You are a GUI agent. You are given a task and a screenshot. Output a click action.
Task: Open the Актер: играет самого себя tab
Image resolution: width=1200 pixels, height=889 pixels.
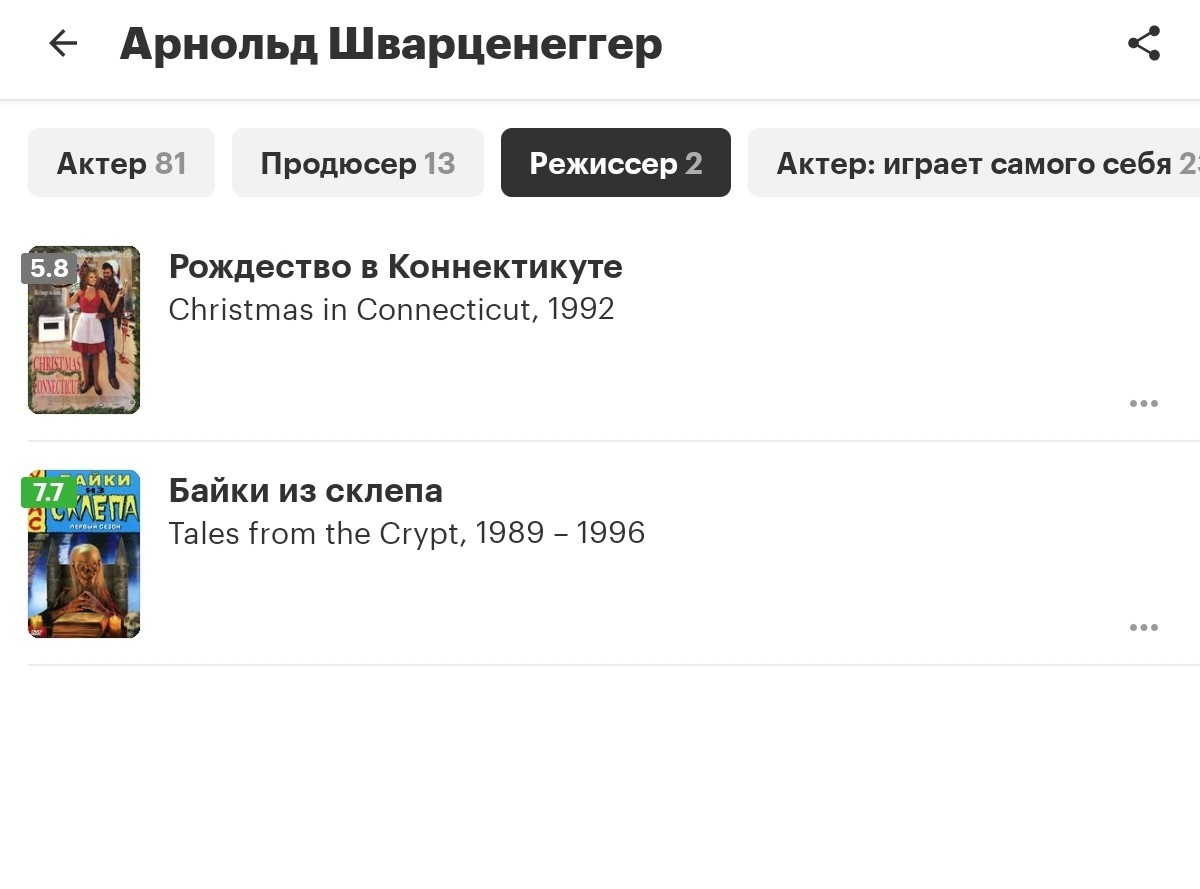(974, 163)
